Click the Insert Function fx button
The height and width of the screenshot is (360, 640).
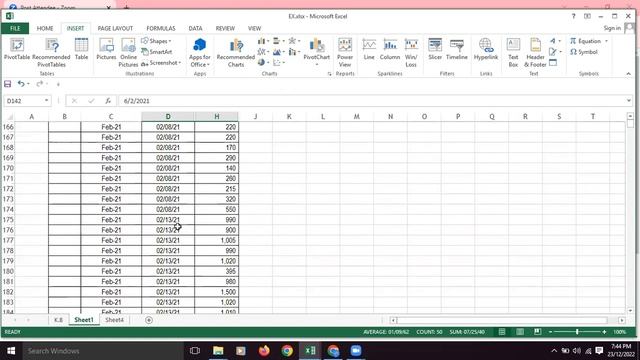[108, 101]
